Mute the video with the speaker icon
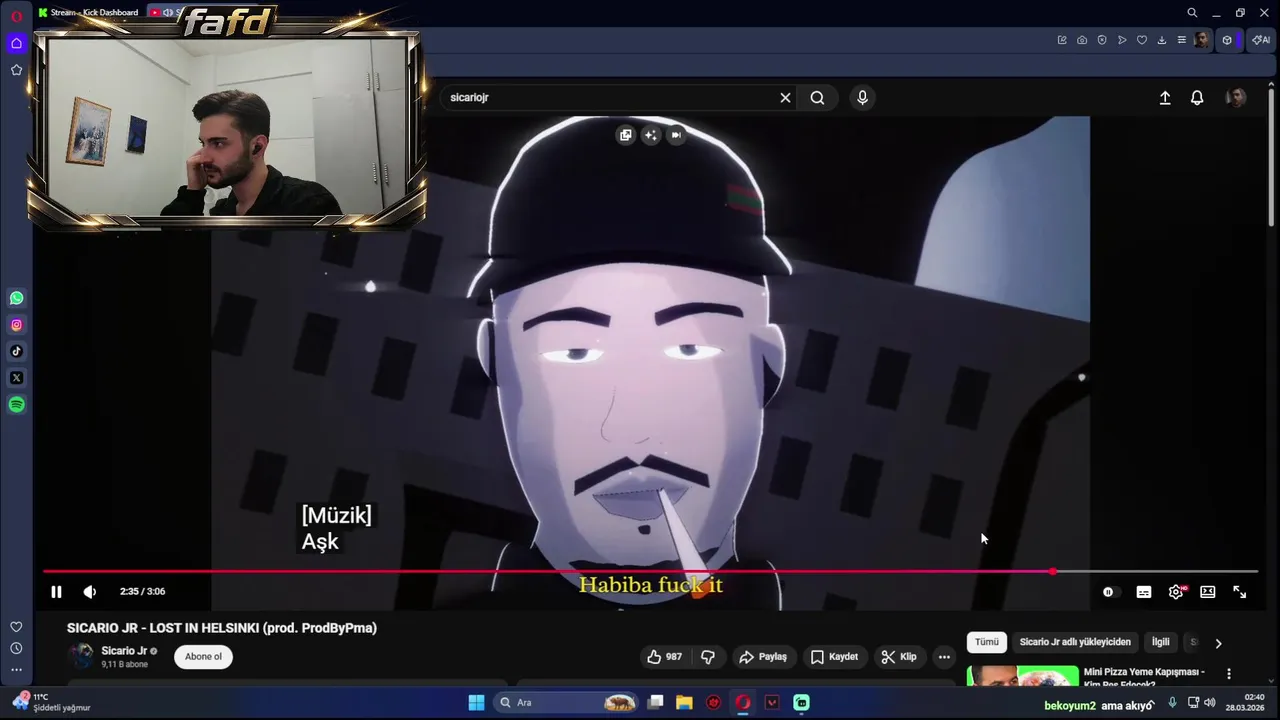Viewport: 1280px width, 720px height. (x=90, y=592)
